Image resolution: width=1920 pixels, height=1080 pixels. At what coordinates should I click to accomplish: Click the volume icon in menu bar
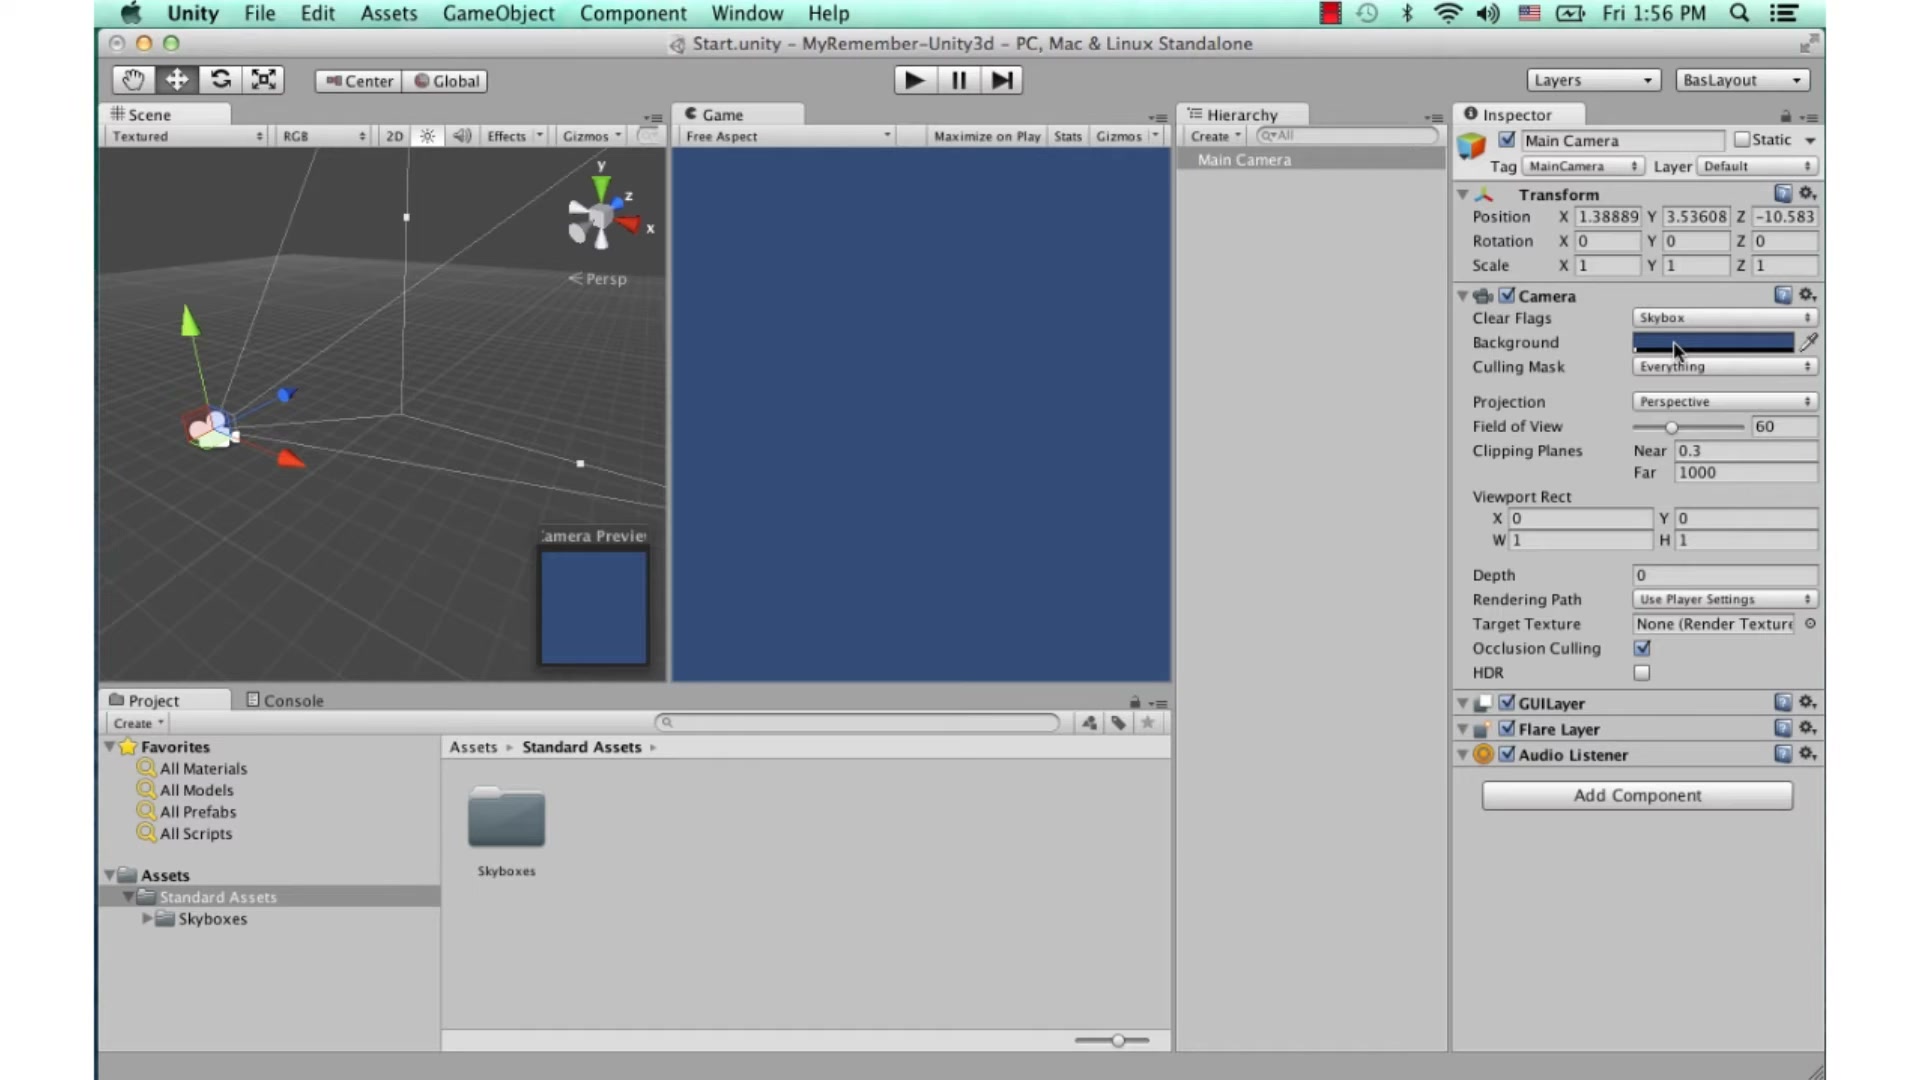click(1488, 13)
